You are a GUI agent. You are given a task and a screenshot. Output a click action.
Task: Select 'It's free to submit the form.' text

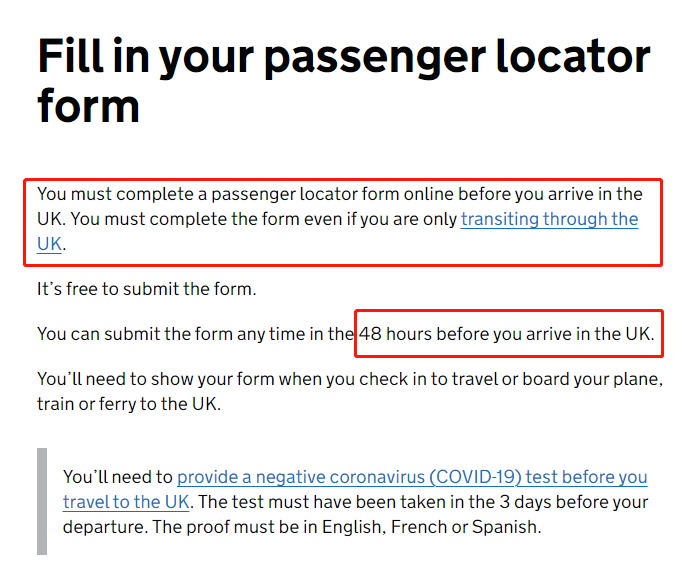pos(147,289)
